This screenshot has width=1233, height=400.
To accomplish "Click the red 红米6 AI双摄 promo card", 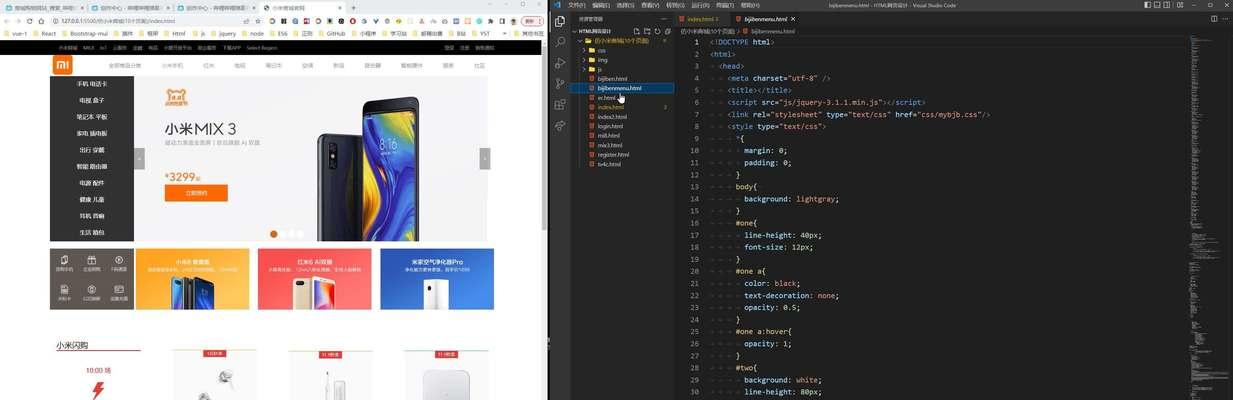I will (x=314, y=279).
